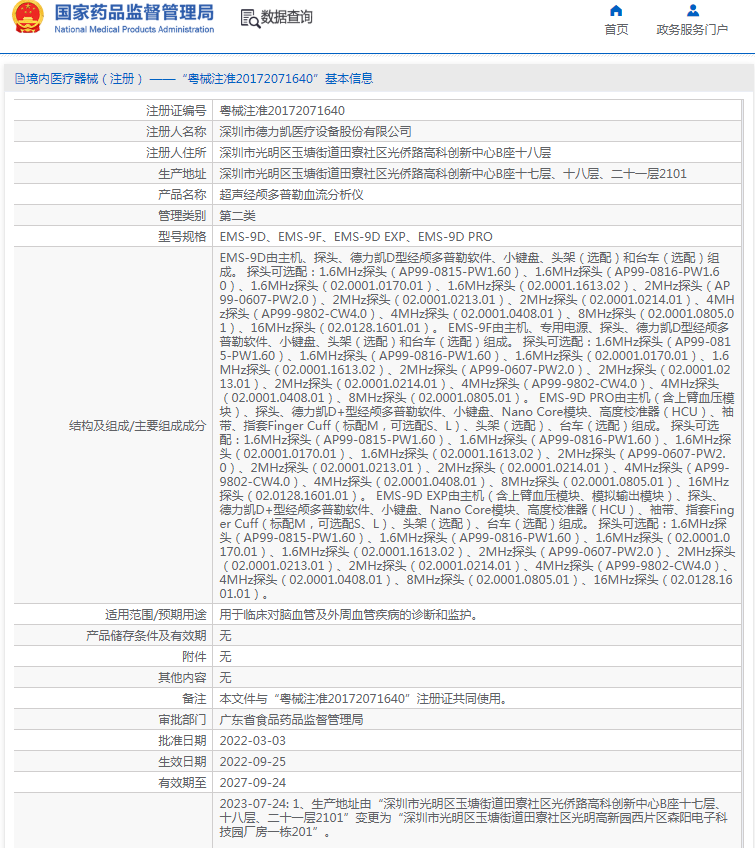Click the 备注 text 本文件与…注册证共同使用
This screenshot has width=755, height=848.
pyautogui.click(x=363, y=699)
